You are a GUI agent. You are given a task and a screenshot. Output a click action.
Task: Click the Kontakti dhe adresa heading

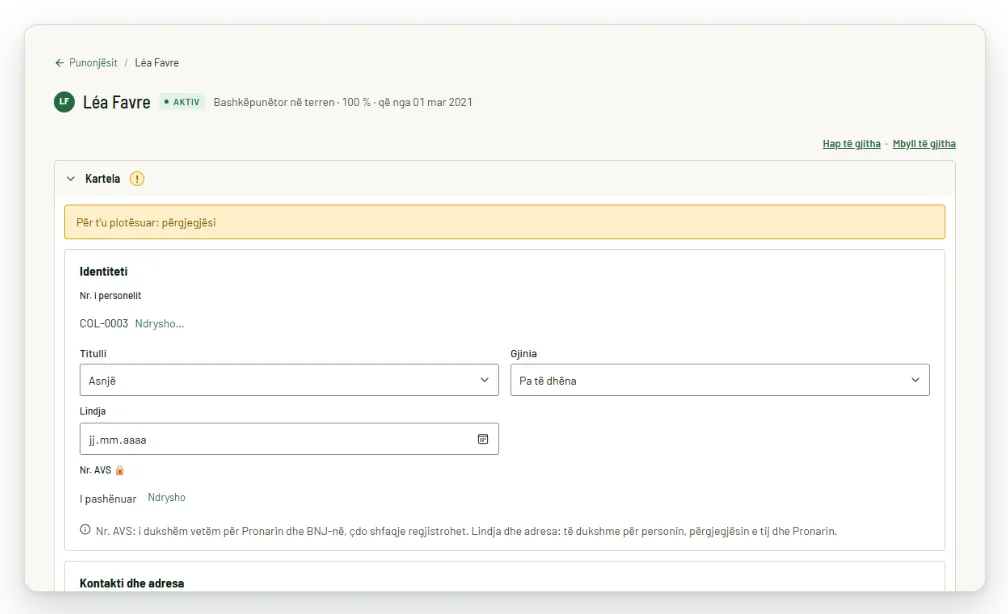pos(132,584)
